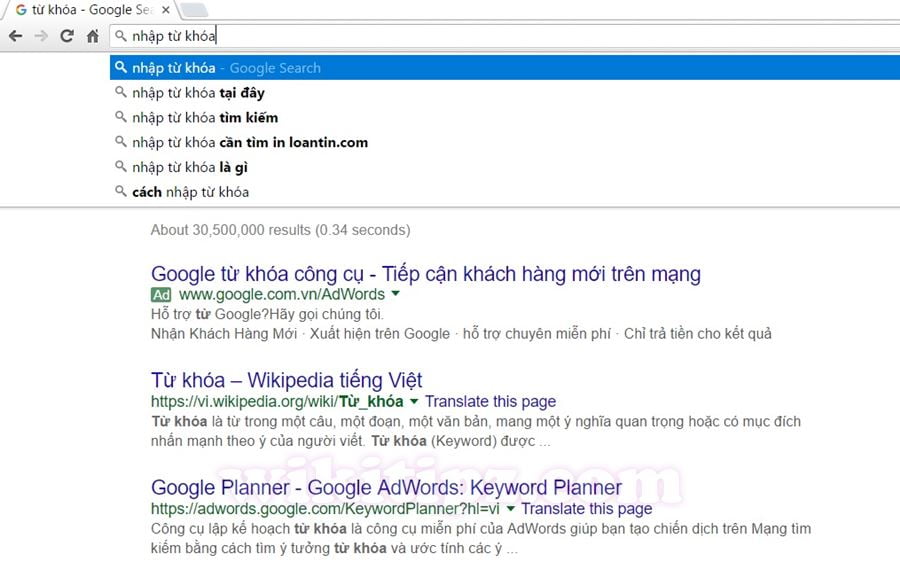Click magnifier icon in highlighted Google Search suggestion
The image size is (900, 569).
[121, 67]
